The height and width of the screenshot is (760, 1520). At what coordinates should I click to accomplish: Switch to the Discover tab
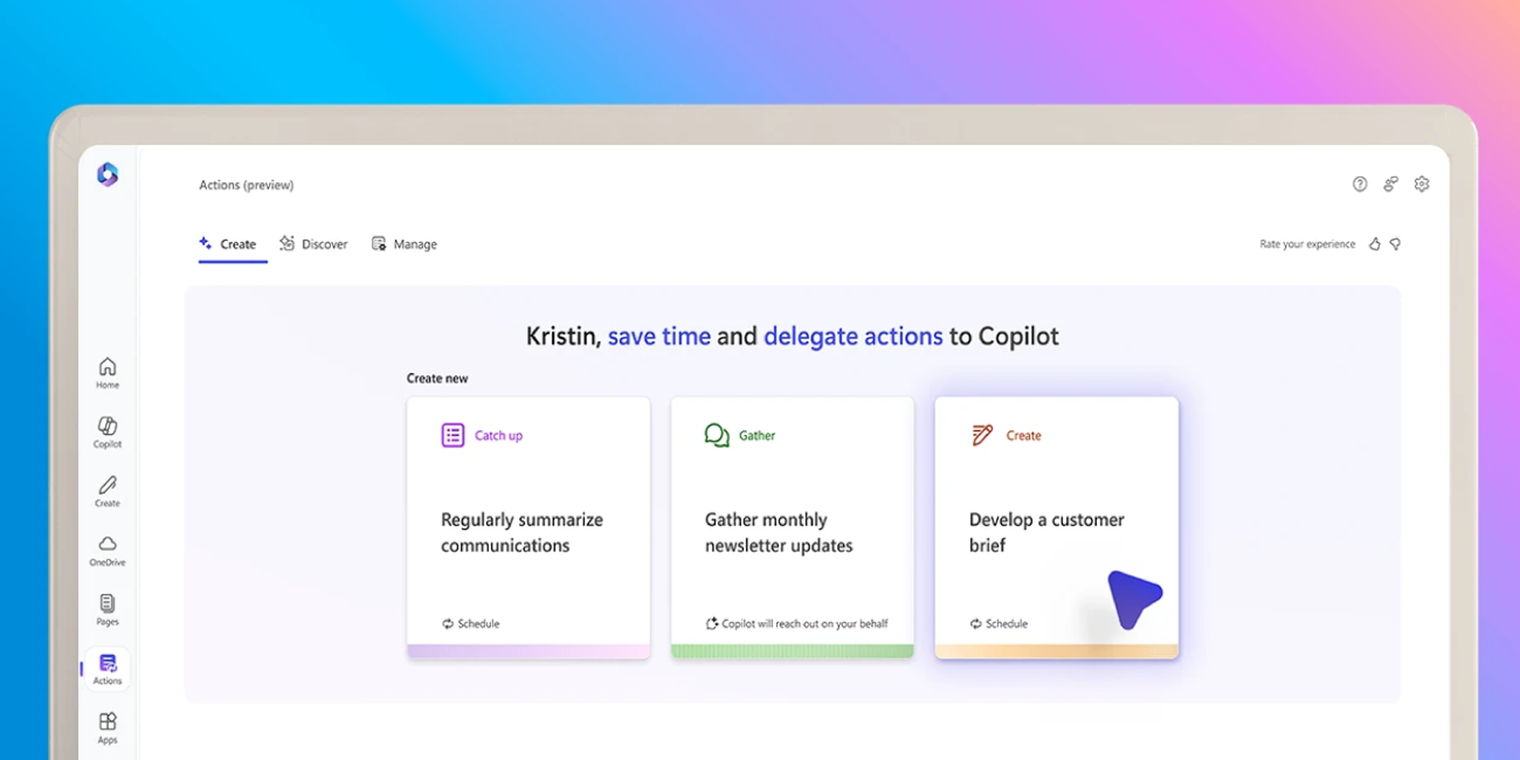click(x=314, y=243)
